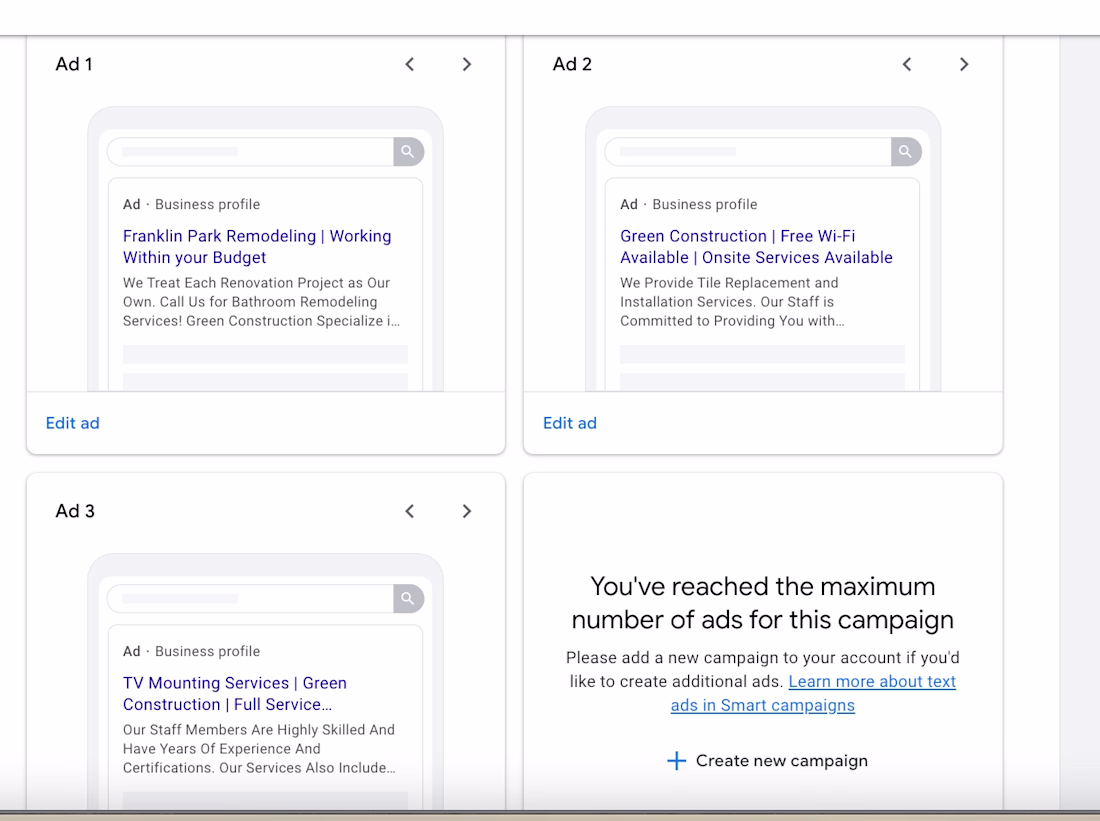This screenshot has height=821, width=1100.
Task: Click 'We Provide Tile Replacement' description
Action: click(x=732, y=302)
